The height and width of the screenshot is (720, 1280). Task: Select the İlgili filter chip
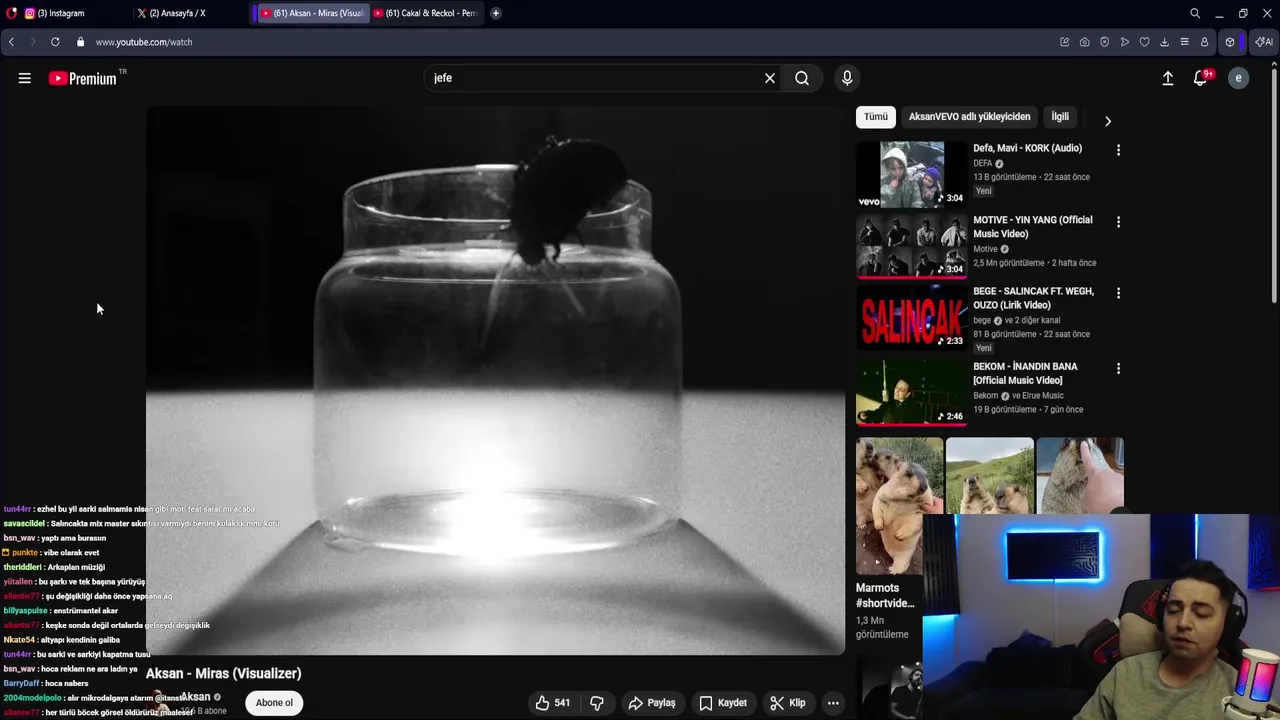coord(1060,117)
